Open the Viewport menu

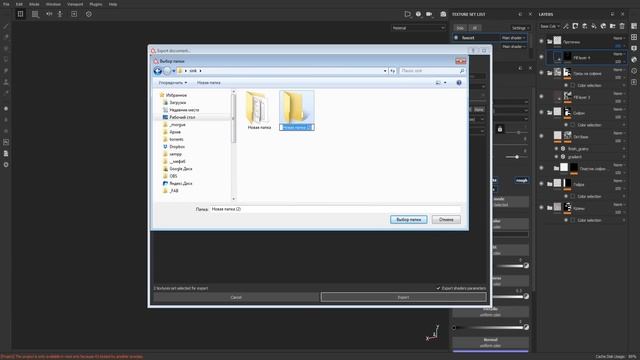[75, 4]
